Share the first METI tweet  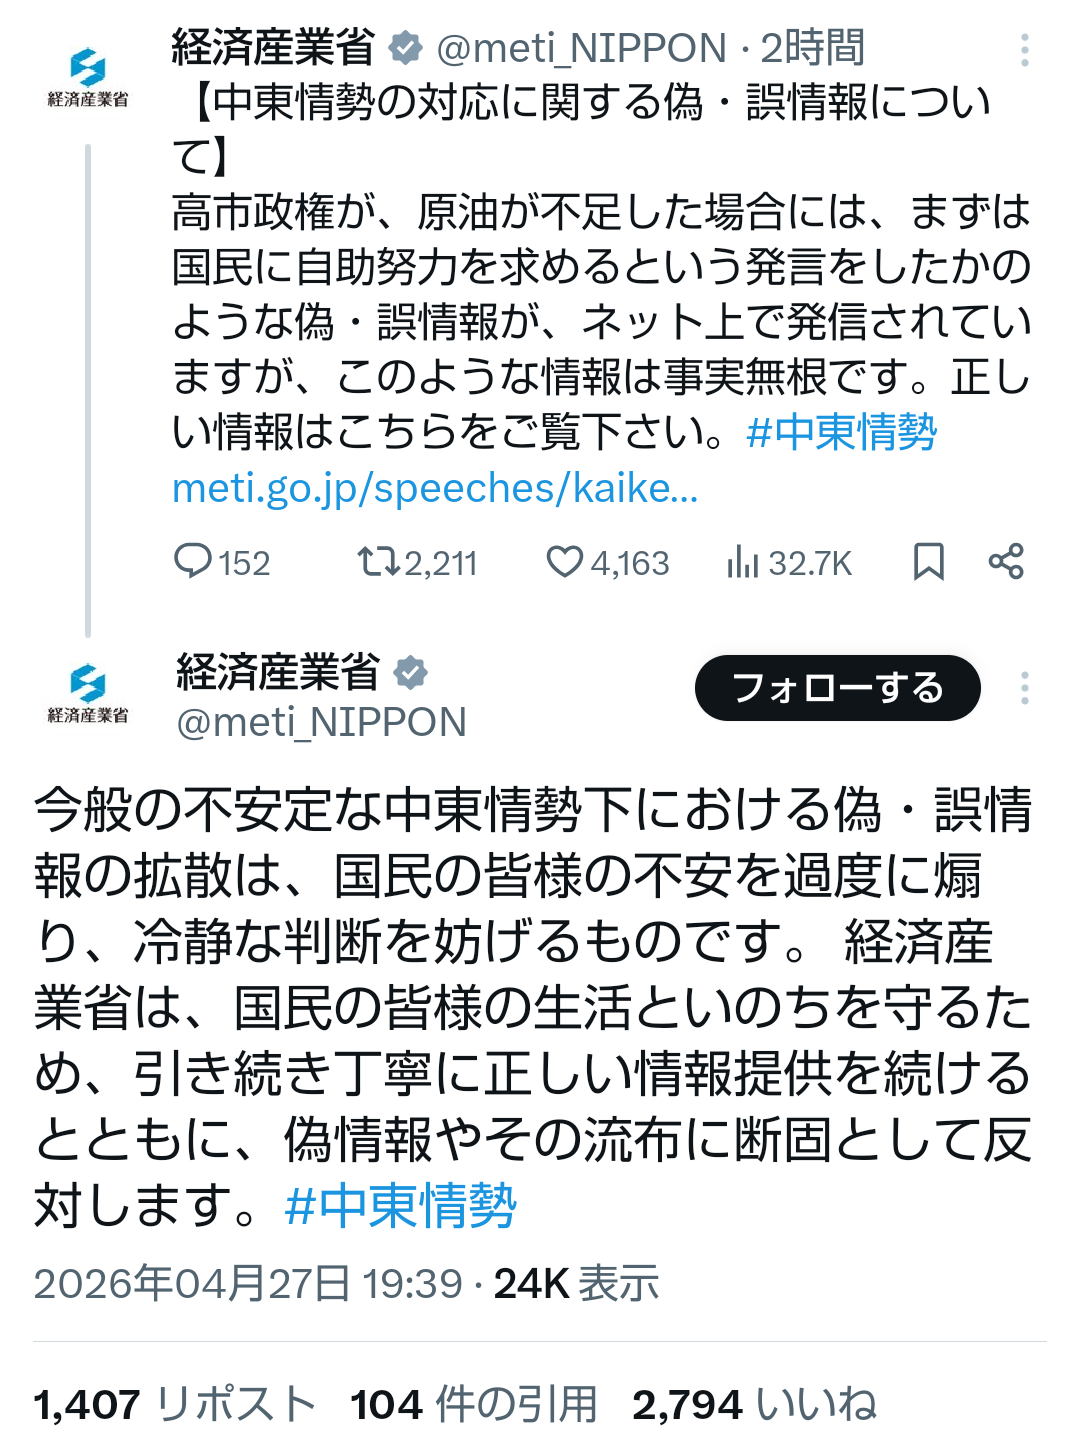point(1006,562)
